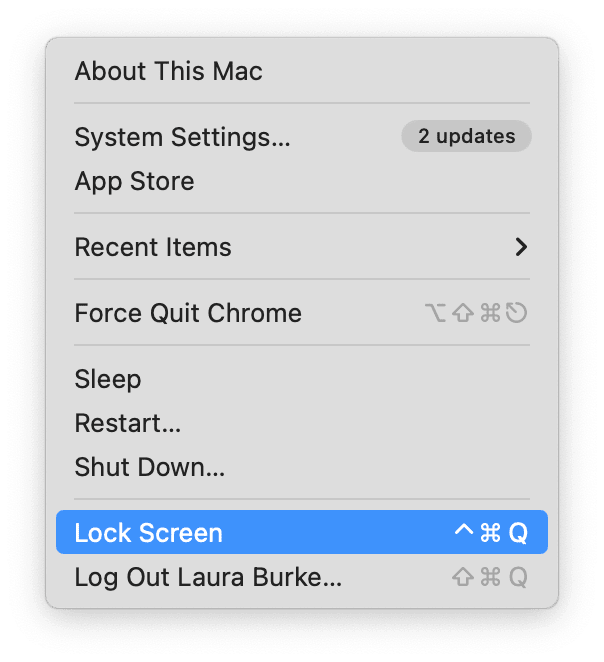The height and width of the screenshot is (662, 604).
Task: Choose Force Quit Chrome
Action: point(188,314)
